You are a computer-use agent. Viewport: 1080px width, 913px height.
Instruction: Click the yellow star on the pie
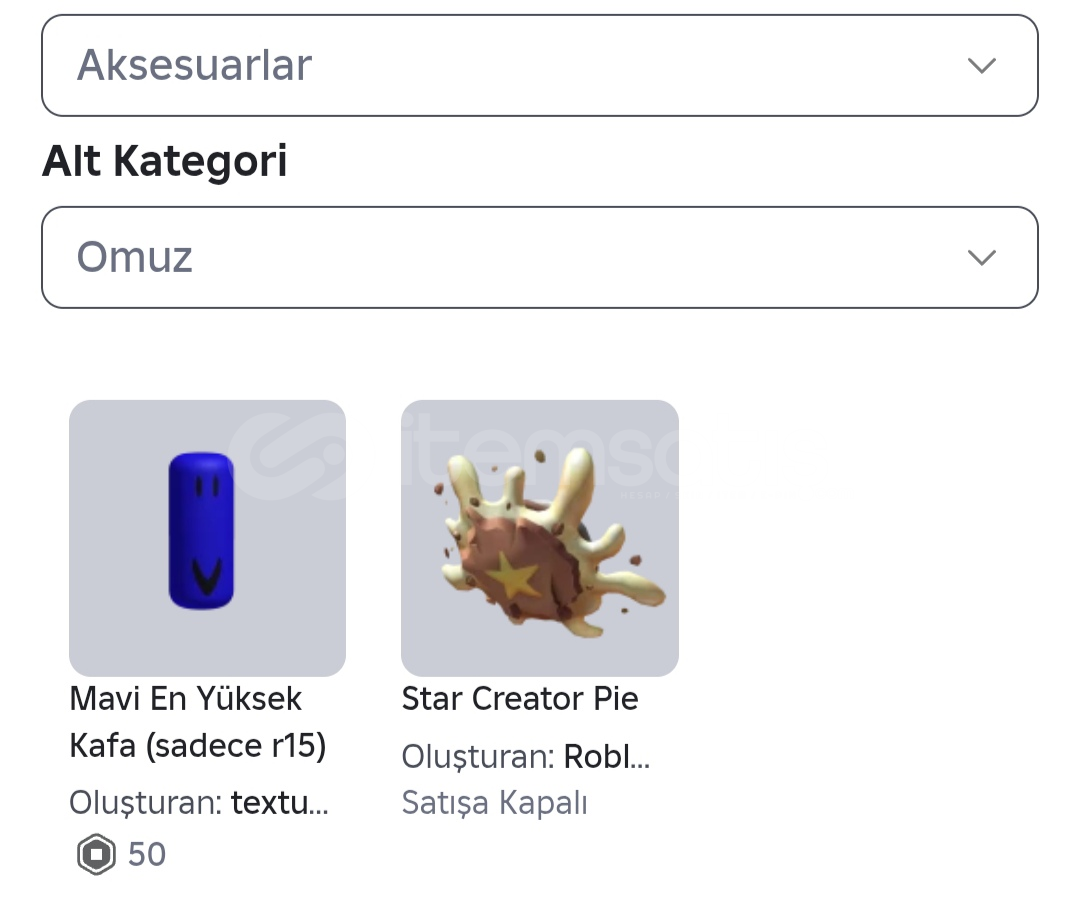pos(517,578)
